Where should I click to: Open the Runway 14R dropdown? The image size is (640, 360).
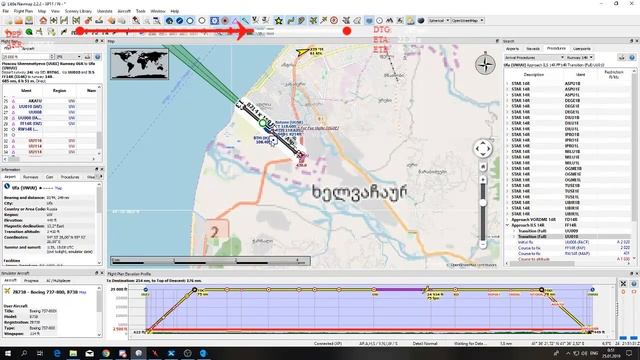(x=580, y=58)
